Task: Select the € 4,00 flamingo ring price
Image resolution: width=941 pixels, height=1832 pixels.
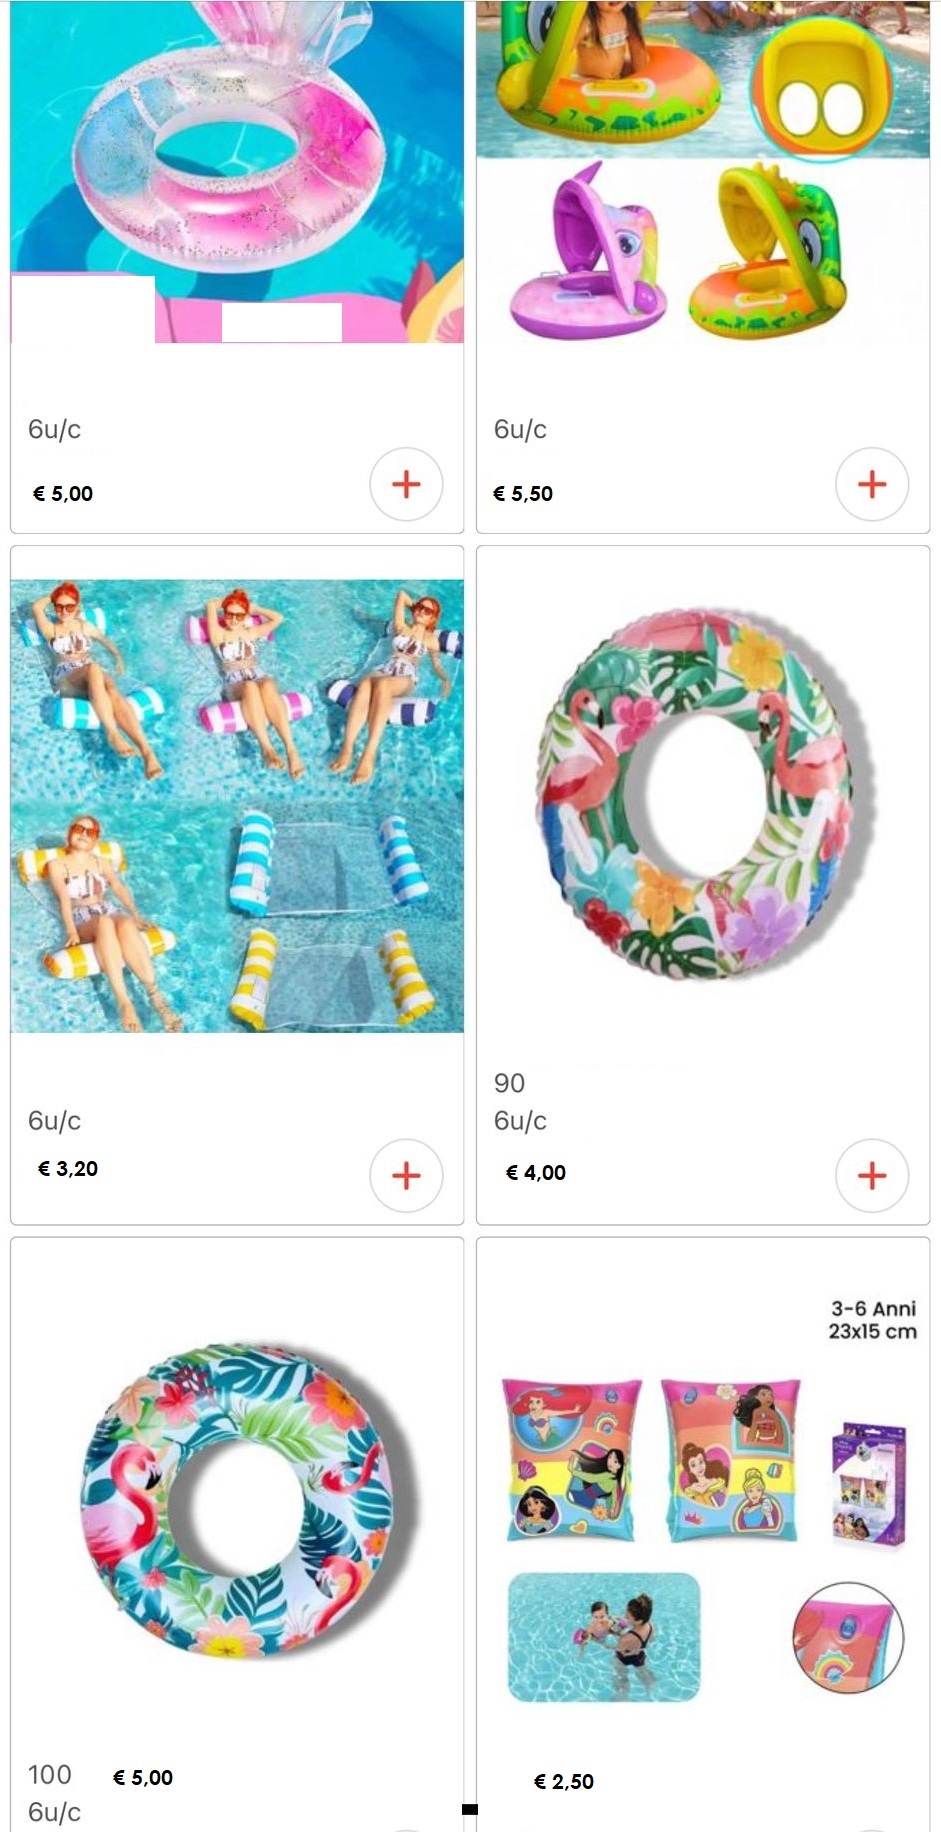Action: click(x=536, y=1172)
